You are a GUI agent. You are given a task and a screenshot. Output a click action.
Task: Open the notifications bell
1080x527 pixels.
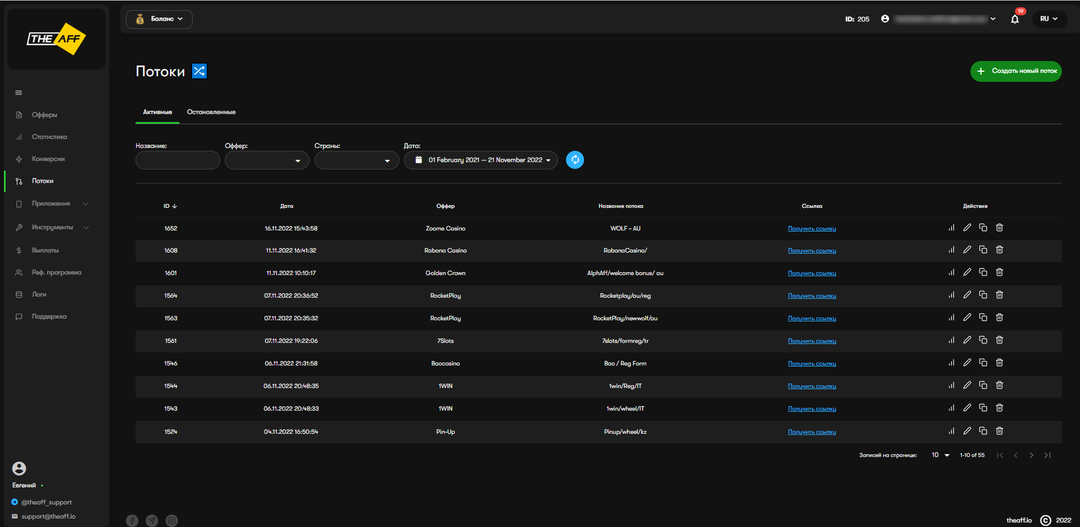point(1015,19)
